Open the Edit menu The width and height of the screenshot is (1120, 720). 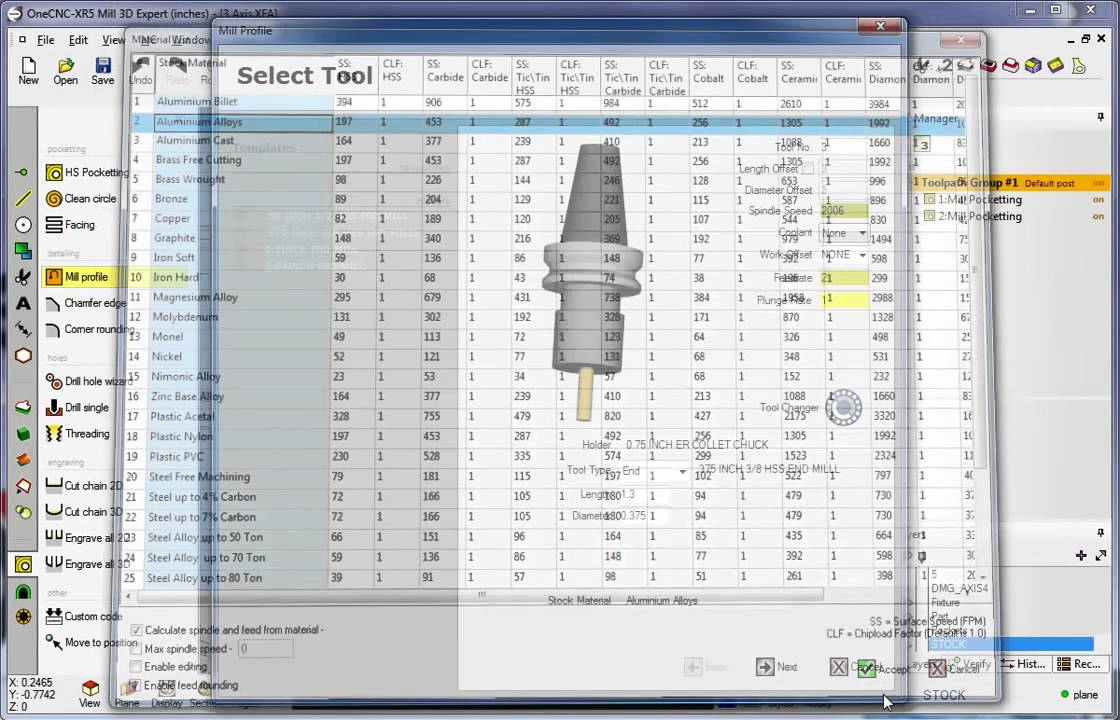pyautogui.click(x=78, y=40)
